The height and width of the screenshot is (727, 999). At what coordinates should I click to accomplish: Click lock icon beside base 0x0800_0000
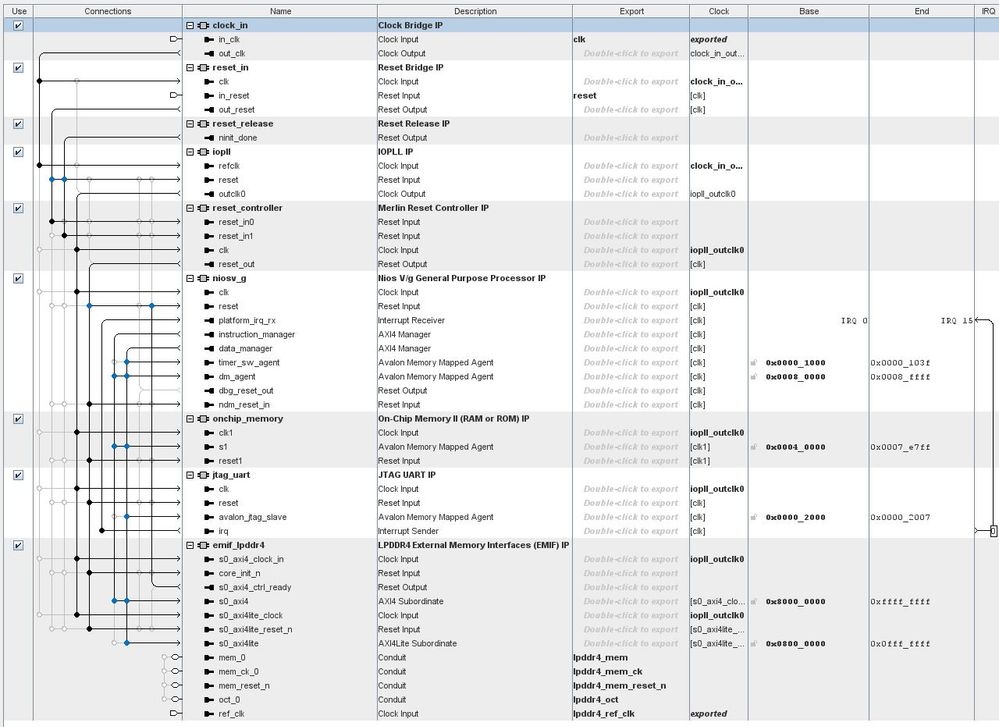click(x=754, y=644)
